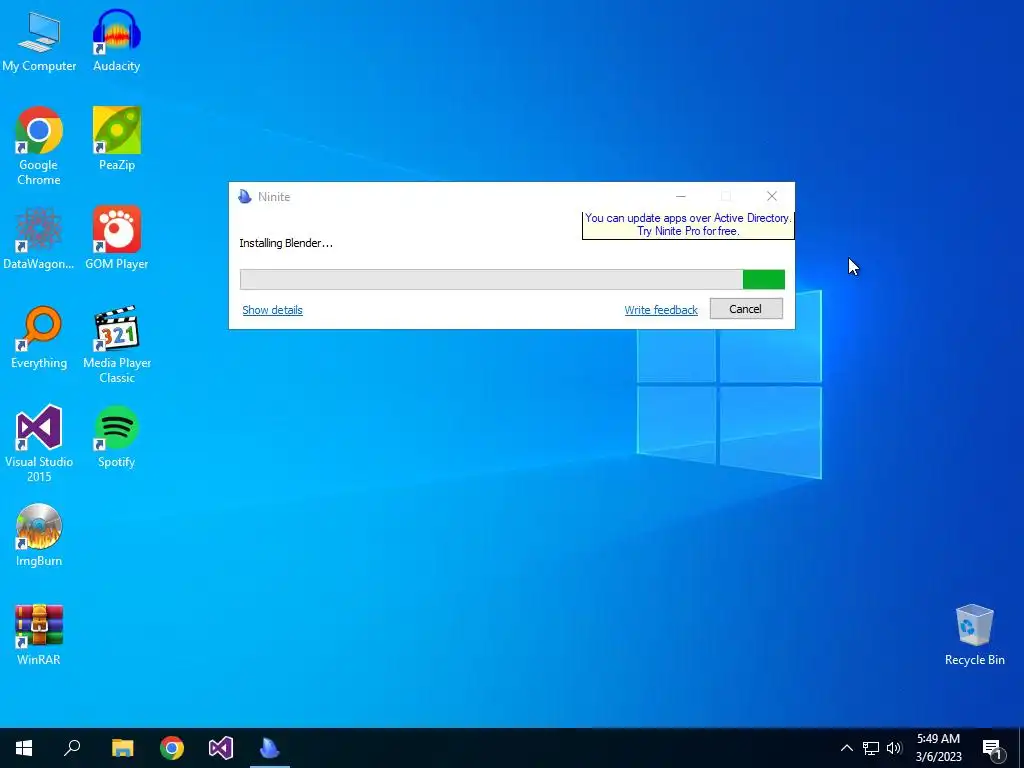
Task: Open Spotify desktop shortcut
Action: coord(116,437)
